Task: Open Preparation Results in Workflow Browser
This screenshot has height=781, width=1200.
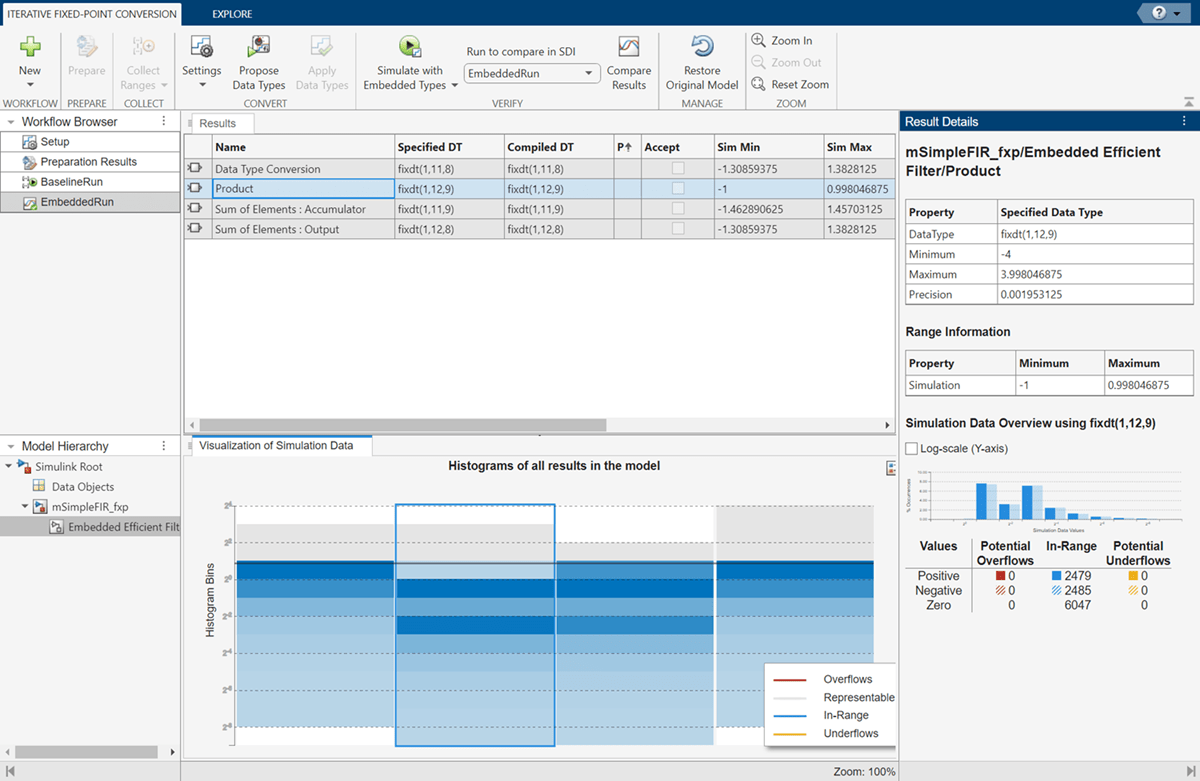Action: coord(88,162)
